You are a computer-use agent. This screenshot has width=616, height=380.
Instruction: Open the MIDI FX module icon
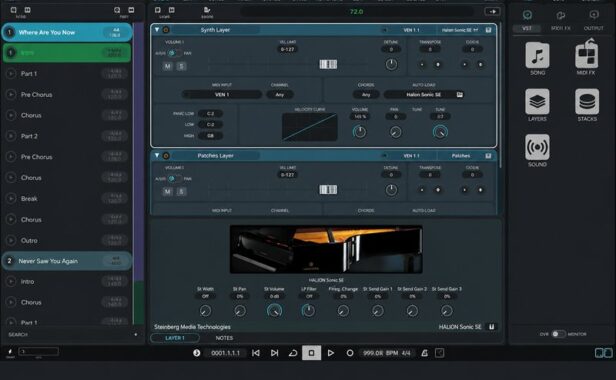tap(587, 54)
